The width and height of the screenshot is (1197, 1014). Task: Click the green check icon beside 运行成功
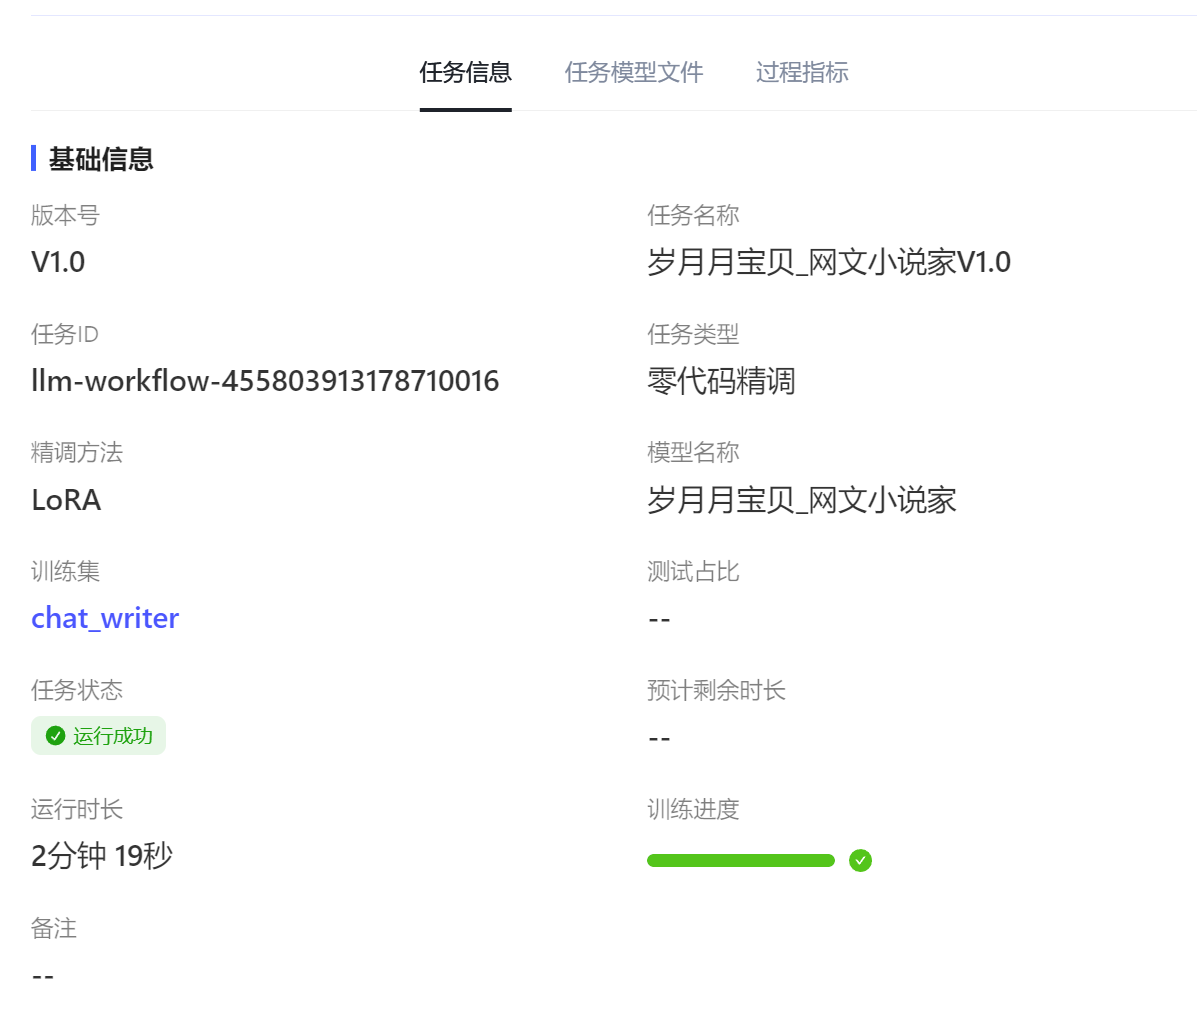(56, 736)
